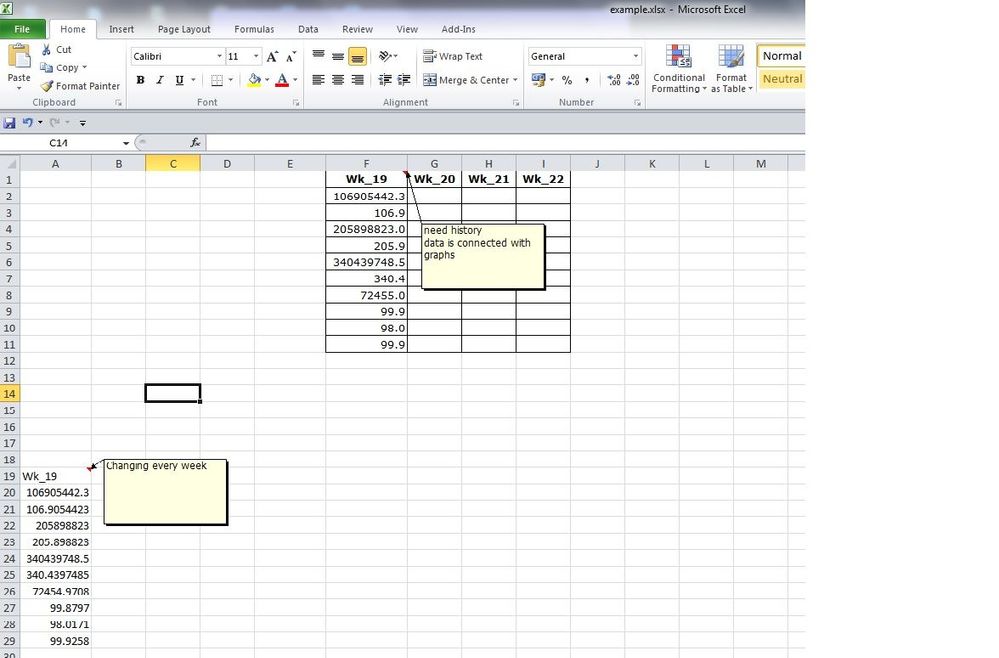Toggle Bold formatting
999x658 pixels.
pos(140,80)
